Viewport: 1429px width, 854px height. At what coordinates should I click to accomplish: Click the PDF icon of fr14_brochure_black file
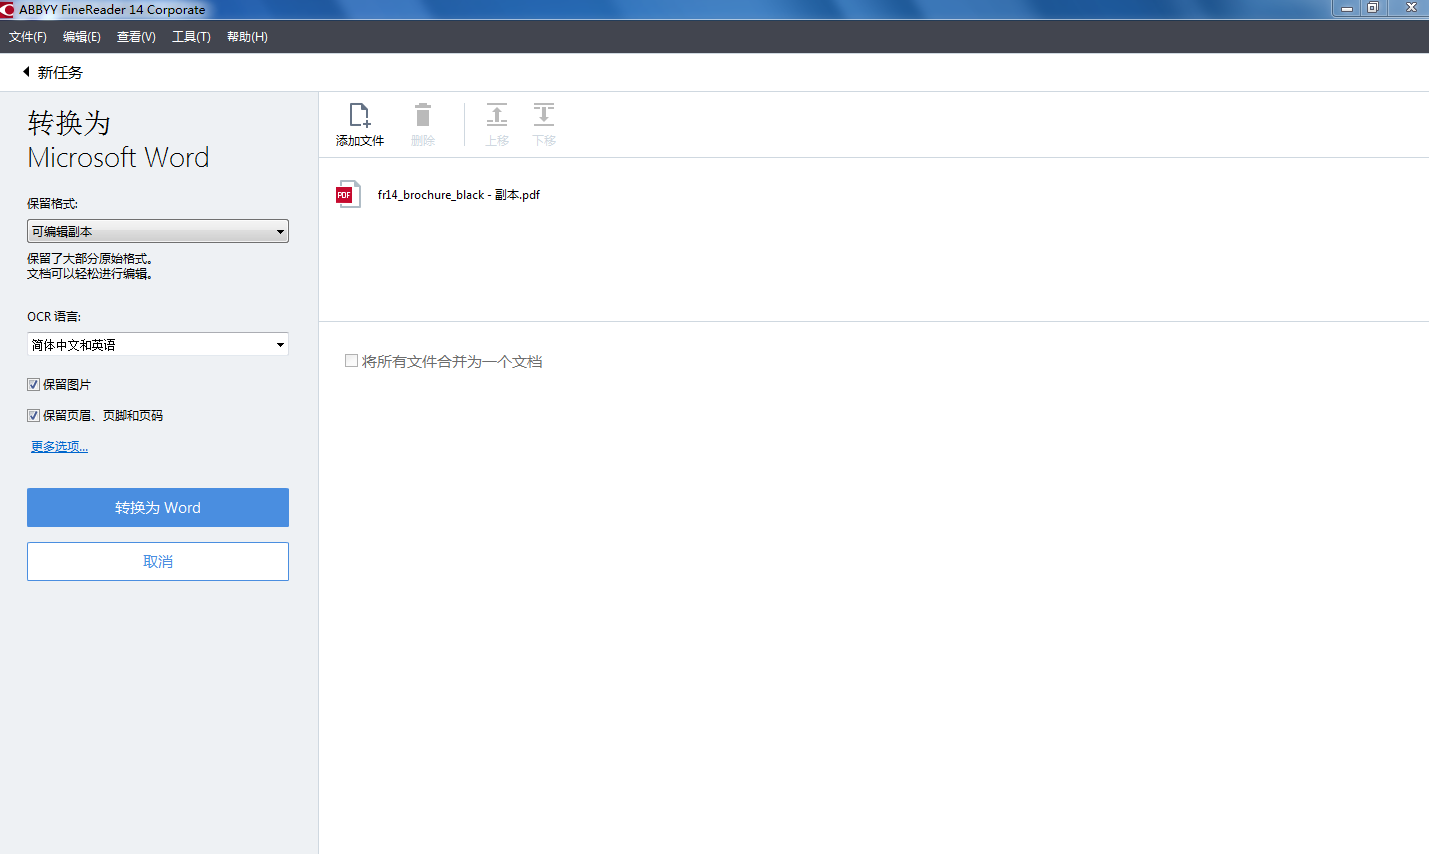click(x=347, y=194)
